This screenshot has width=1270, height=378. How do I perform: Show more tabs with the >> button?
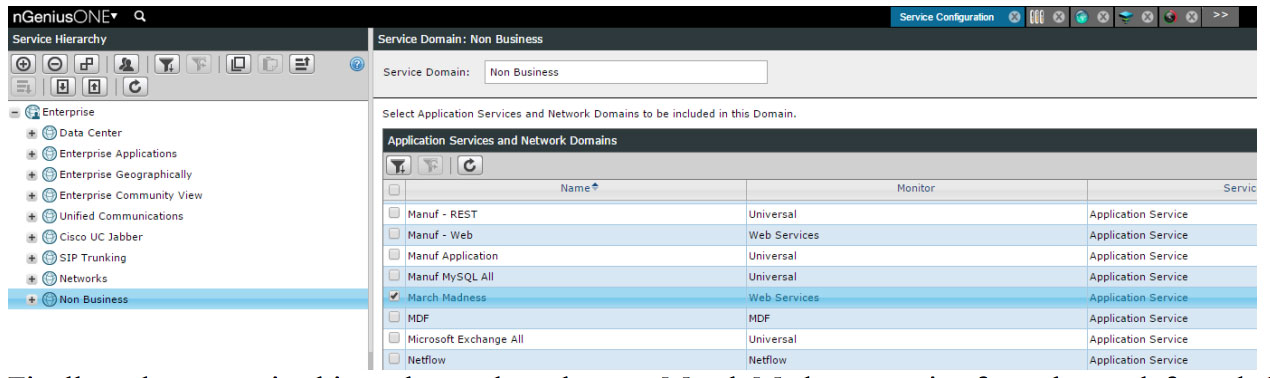coord(1220,16)
